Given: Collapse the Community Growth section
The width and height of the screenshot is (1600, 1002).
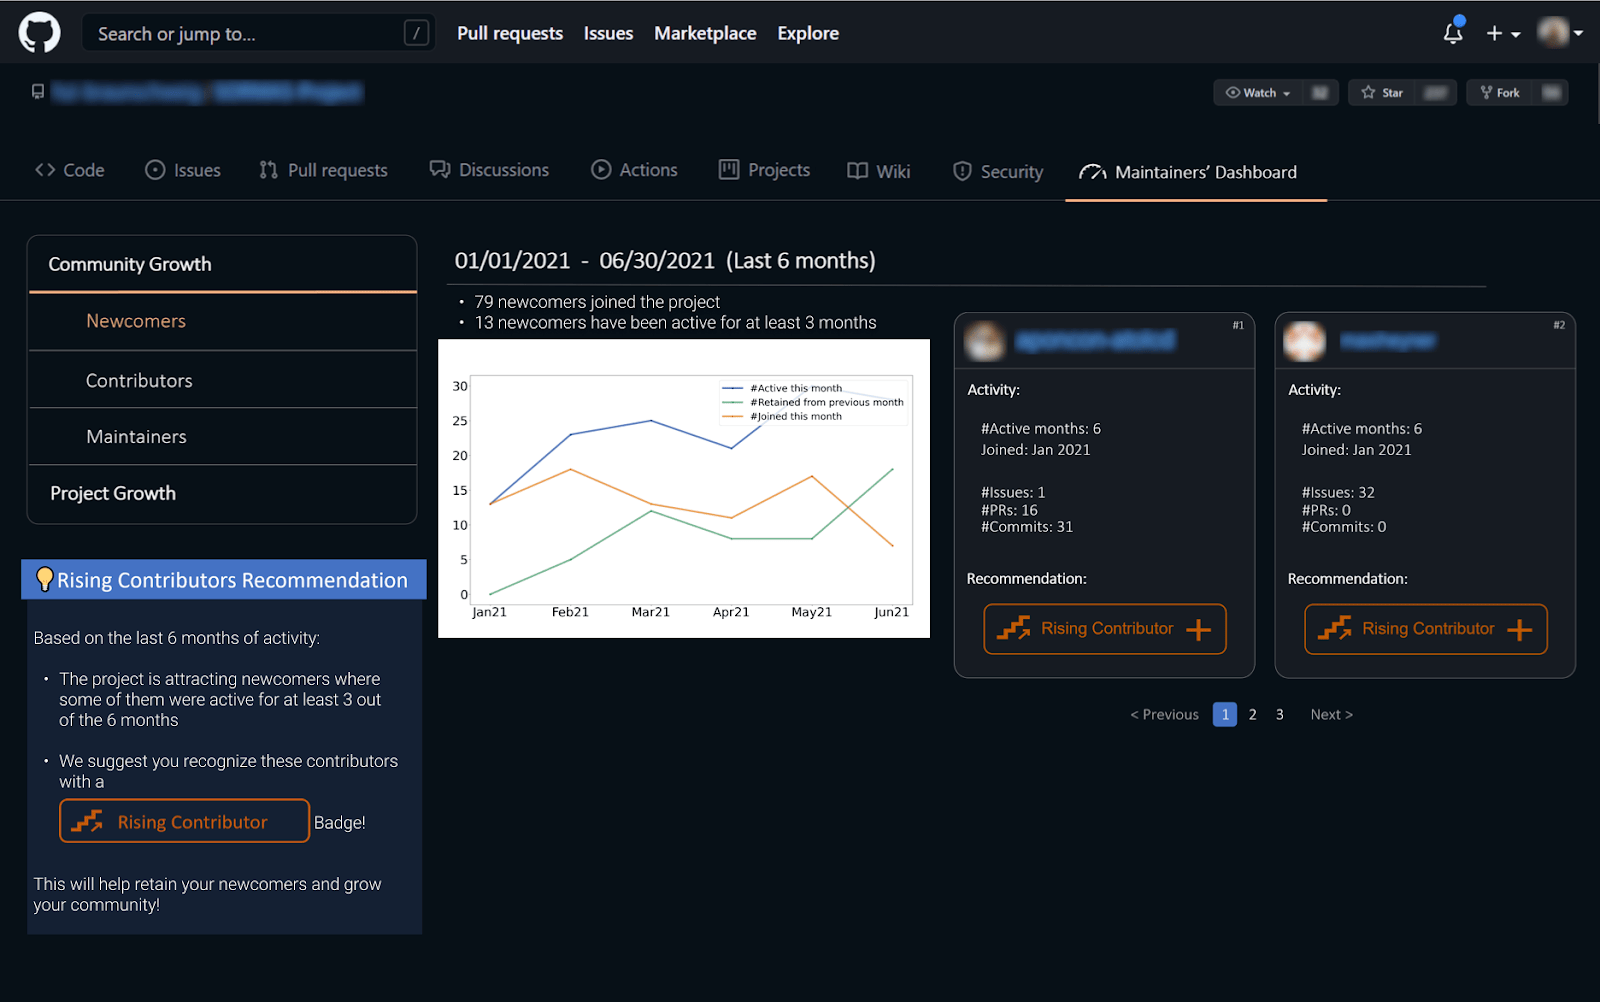Looking at the screenshot, I should [x=222, y=264].
